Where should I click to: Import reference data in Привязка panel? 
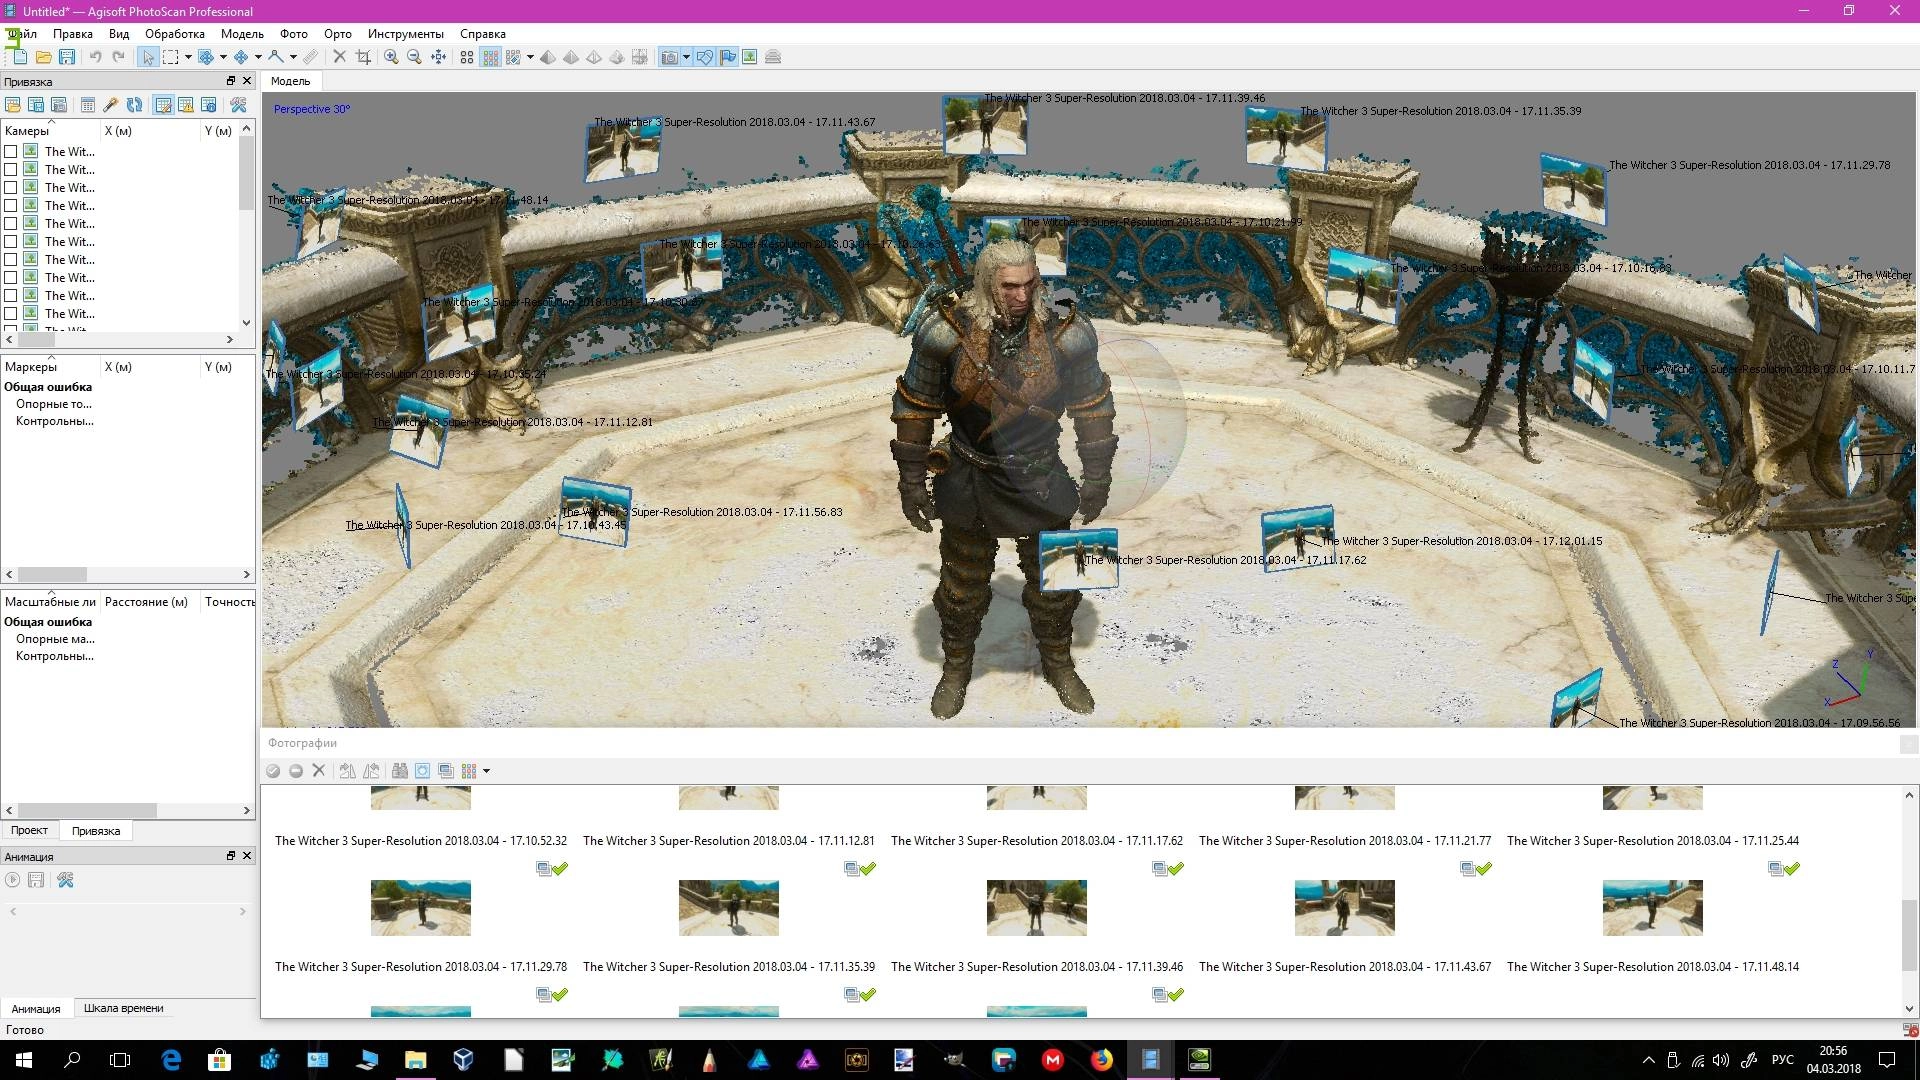[x=13, y=104]
